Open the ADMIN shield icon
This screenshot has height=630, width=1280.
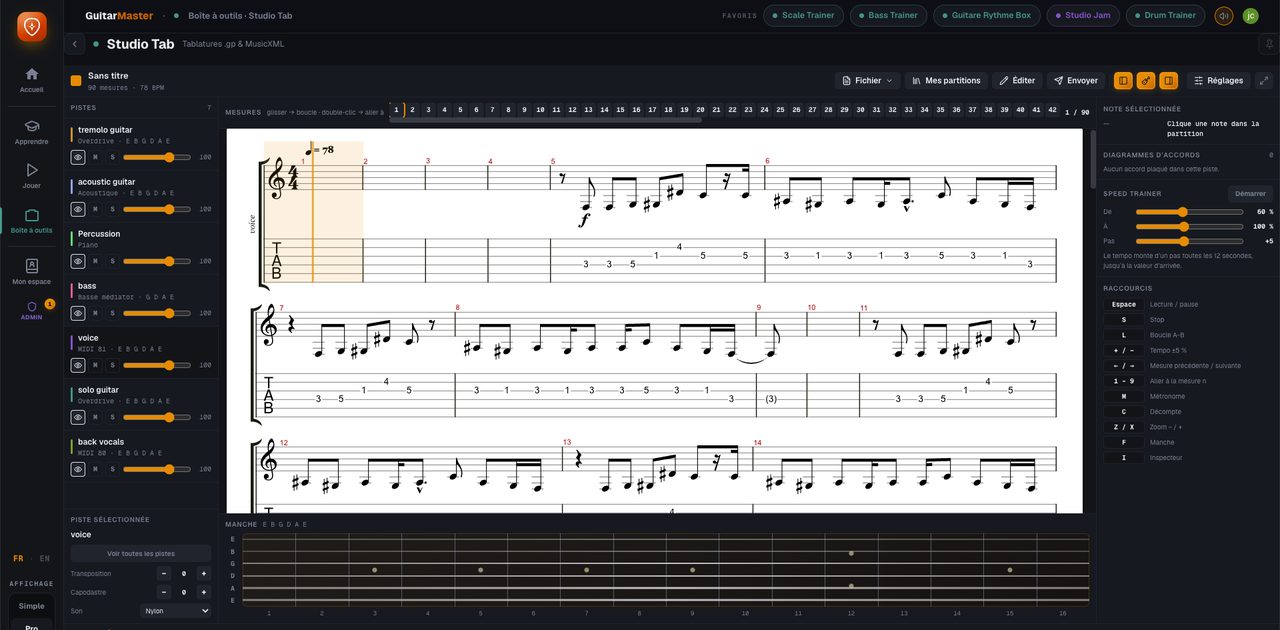click(x=31, y=307)
